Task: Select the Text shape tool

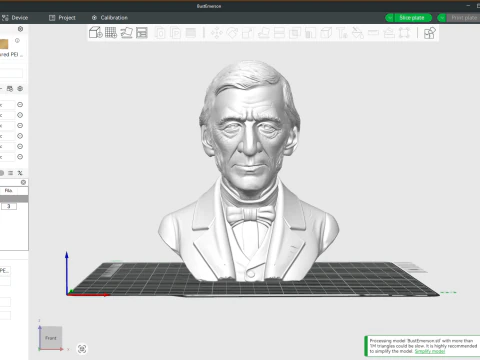Action: 342,33
